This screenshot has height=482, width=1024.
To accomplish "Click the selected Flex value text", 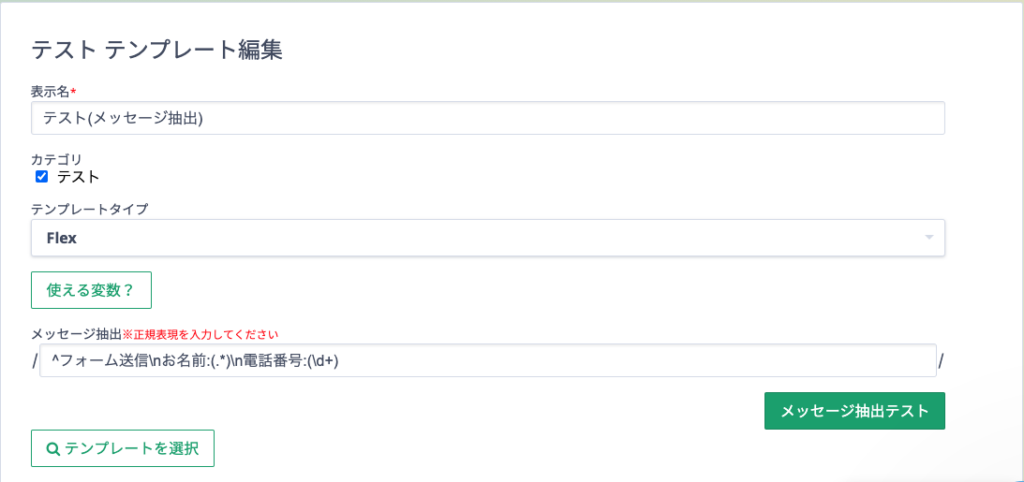I will [x=61, y=238].
